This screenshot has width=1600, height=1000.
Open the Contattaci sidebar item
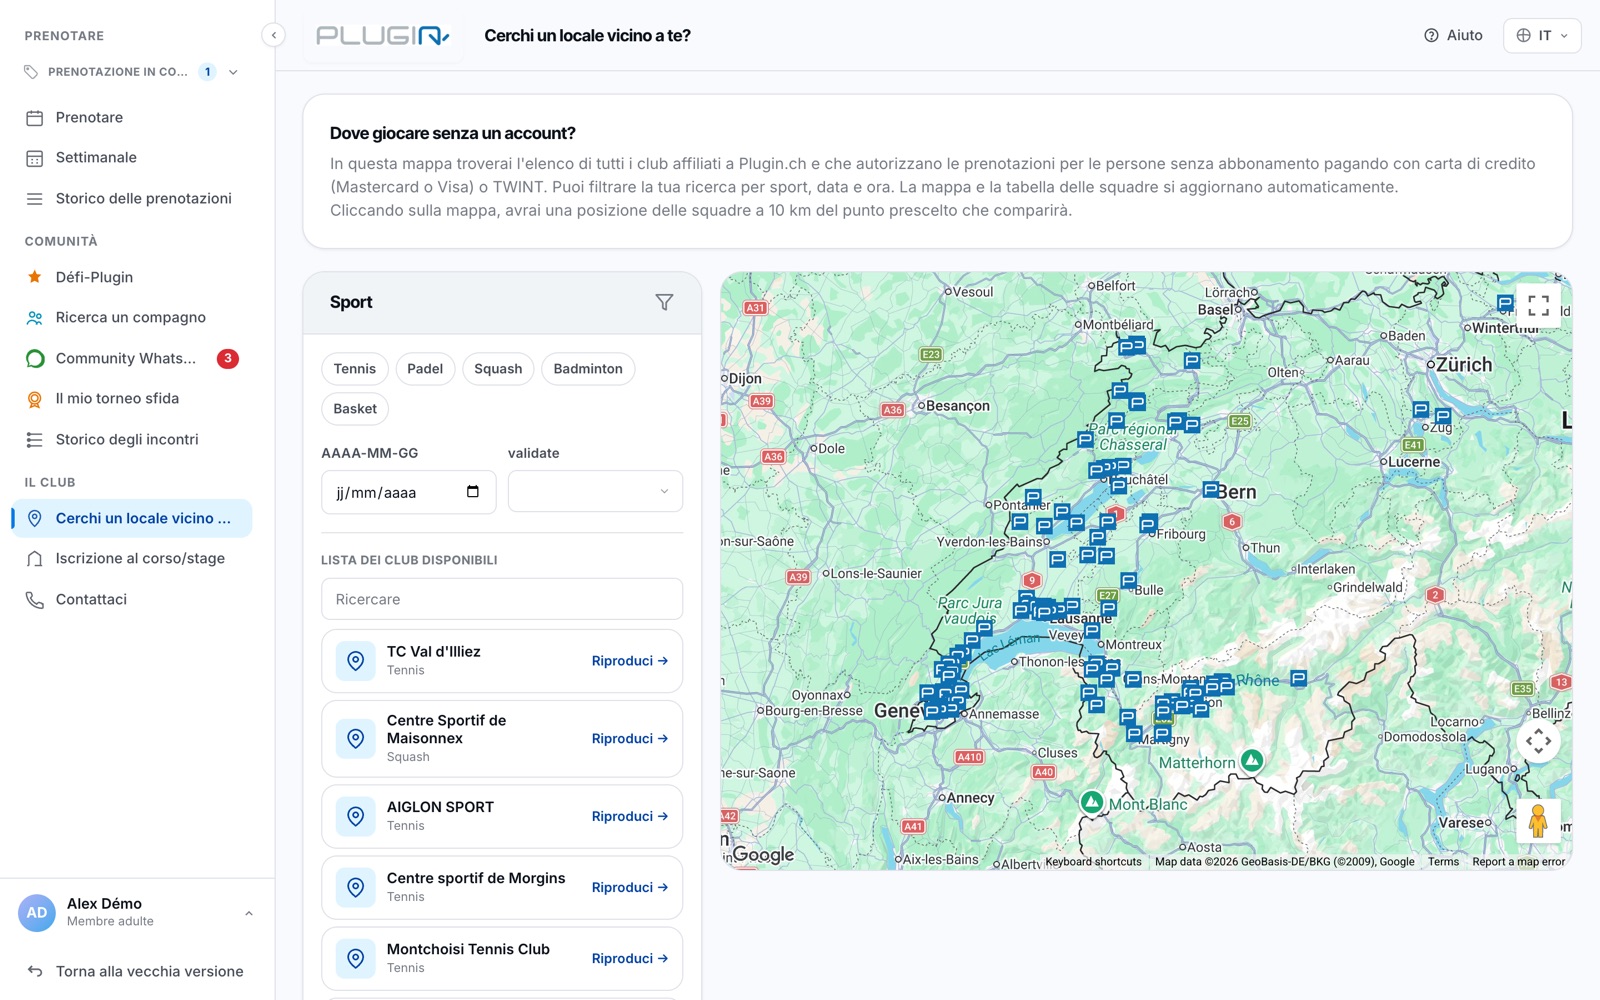click(132, 600)
